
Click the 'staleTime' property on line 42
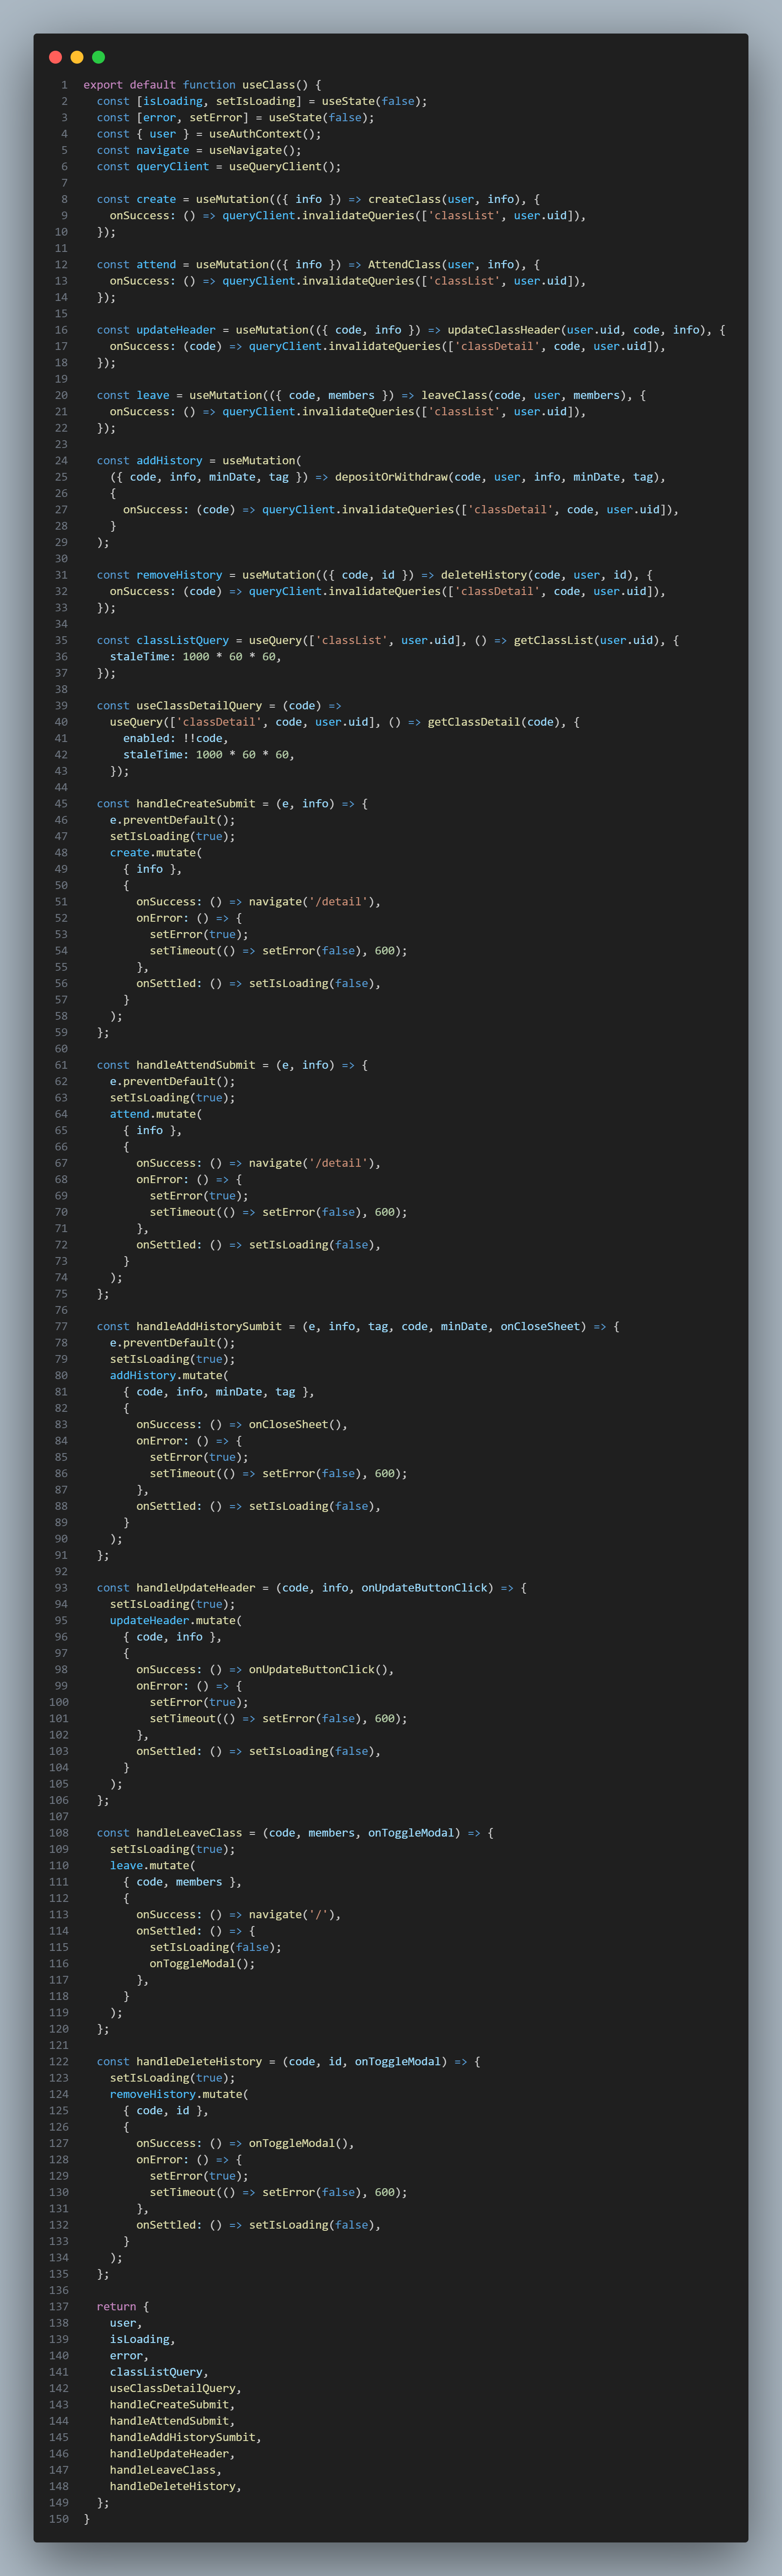153,755
